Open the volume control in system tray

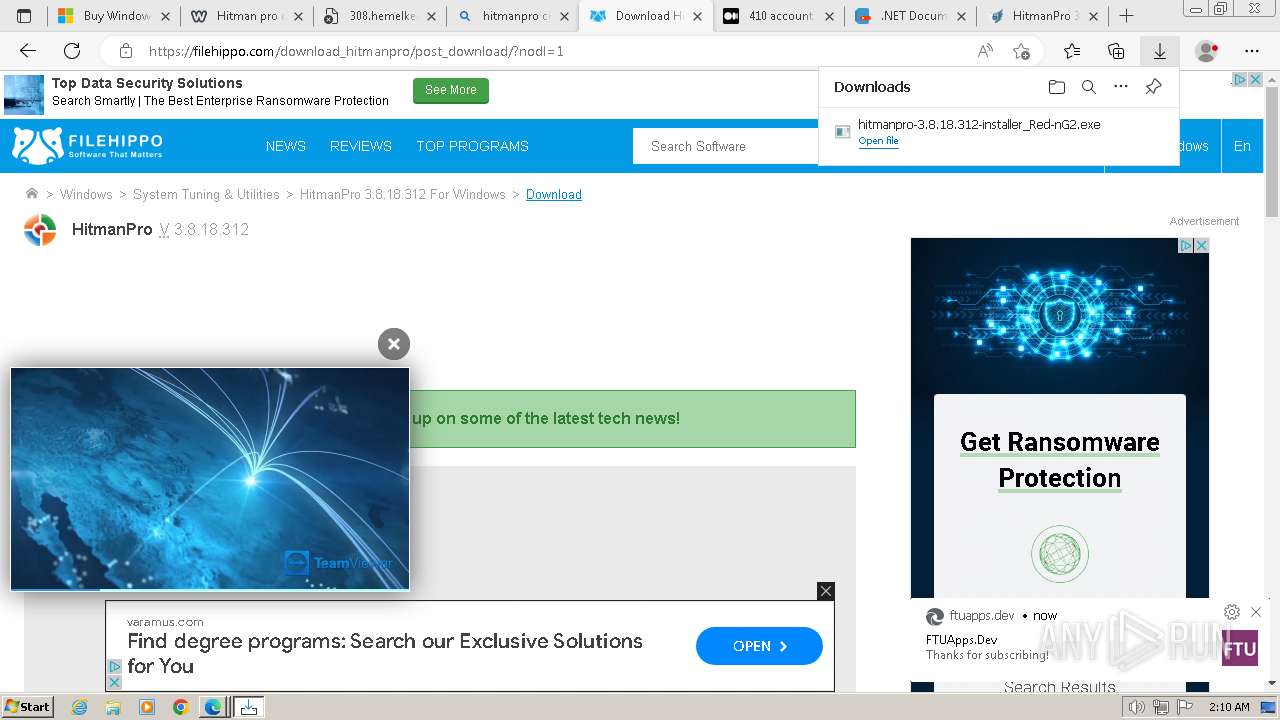(x=1136, y=707)
